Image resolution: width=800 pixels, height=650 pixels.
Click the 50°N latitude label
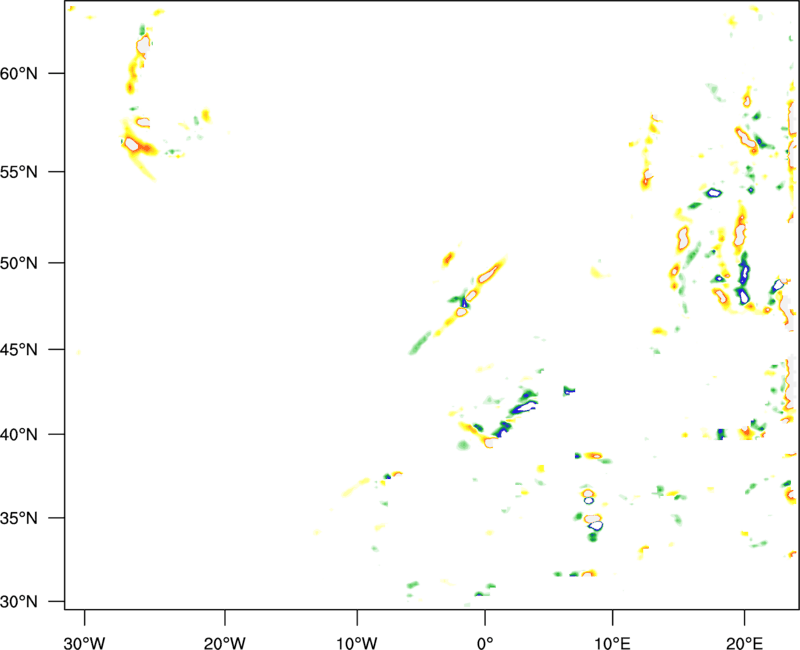[x=19, y=263]
